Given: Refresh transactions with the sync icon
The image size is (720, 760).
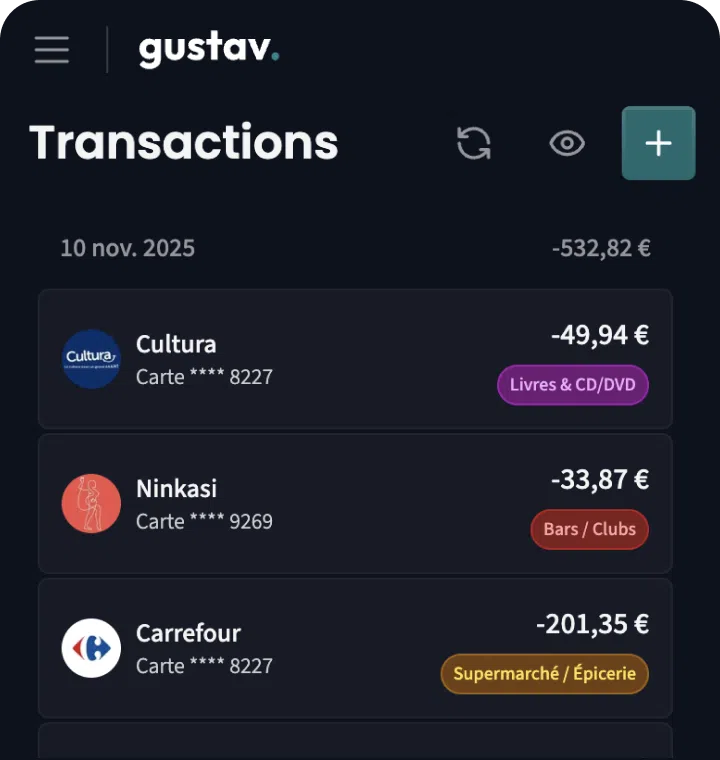Looking at the screenshot, I should click(x=474, y=143).
